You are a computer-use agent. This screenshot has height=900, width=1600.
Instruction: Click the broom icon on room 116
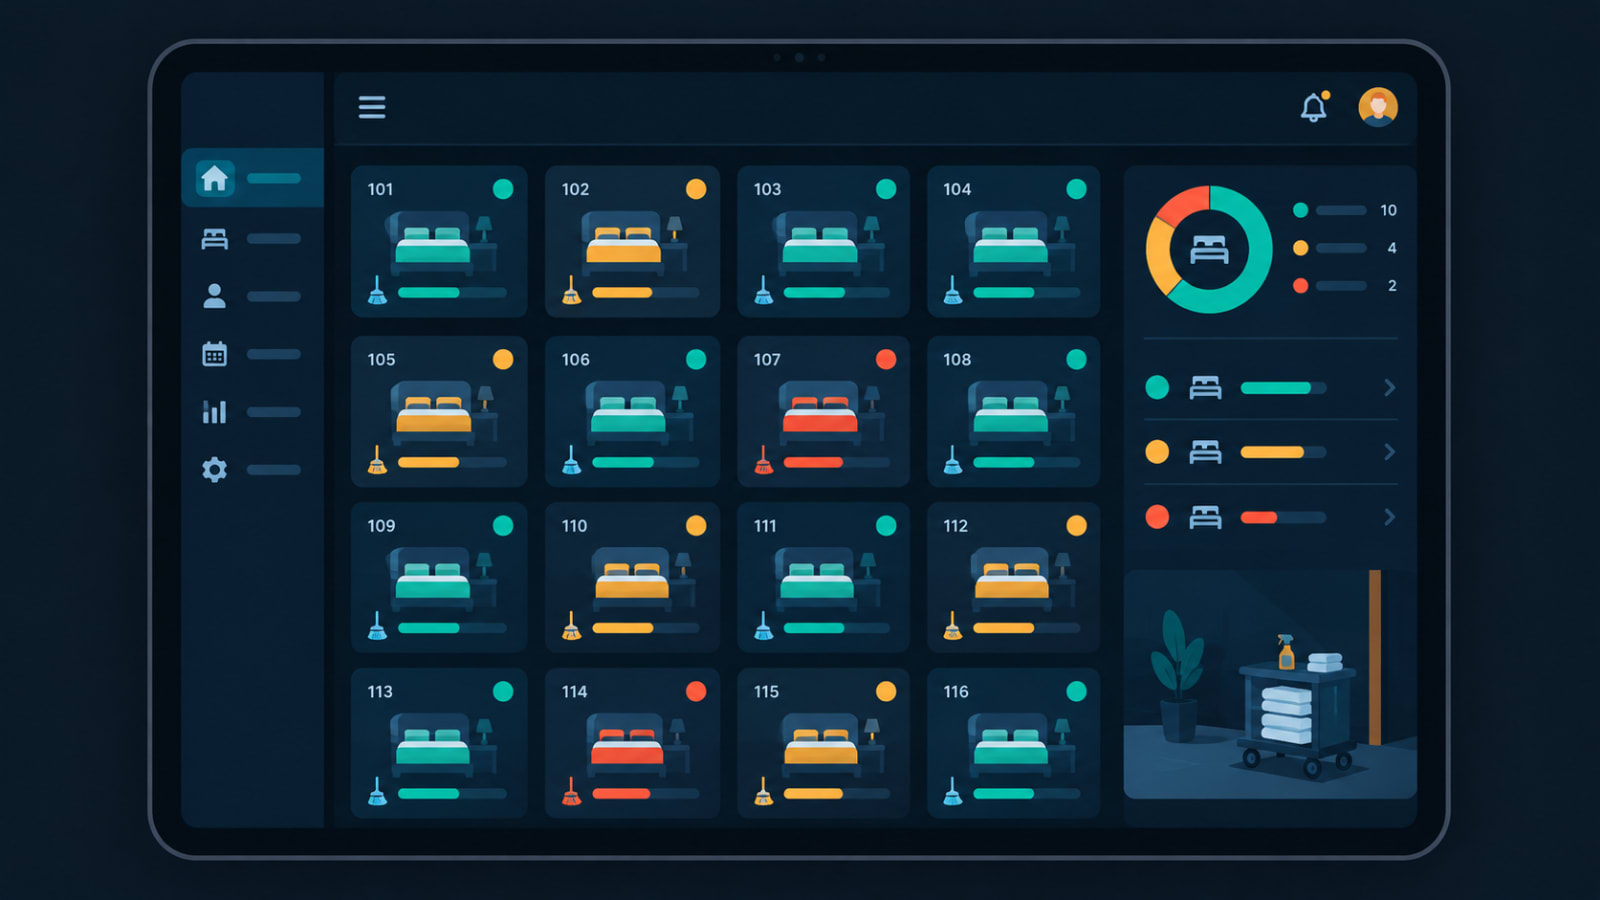click(953, 792)
